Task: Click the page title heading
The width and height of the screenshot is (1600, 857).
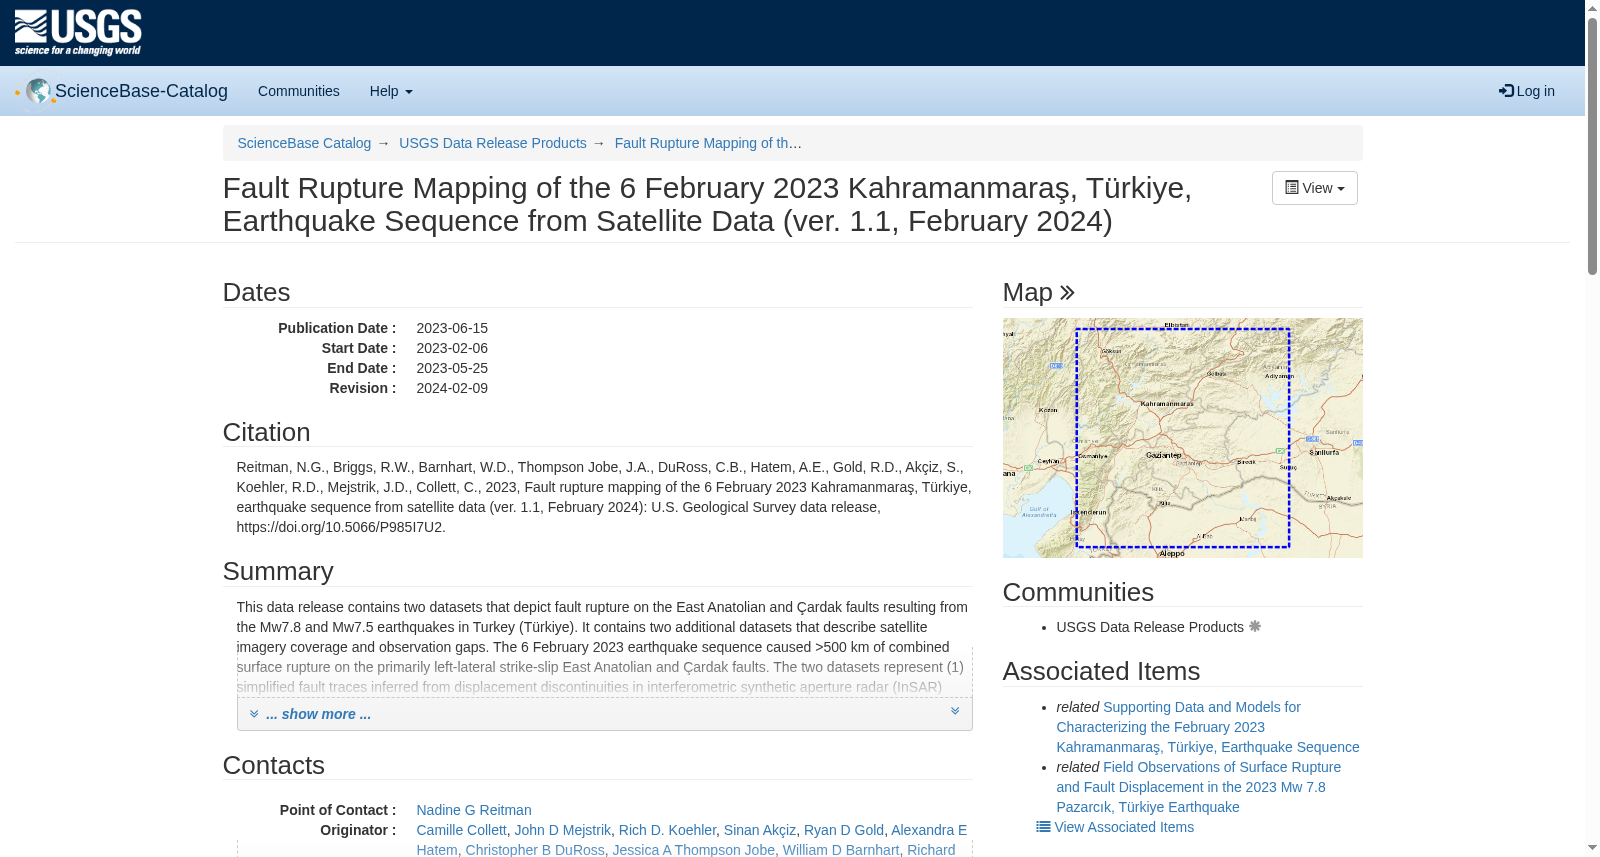Action: [707, 204]
